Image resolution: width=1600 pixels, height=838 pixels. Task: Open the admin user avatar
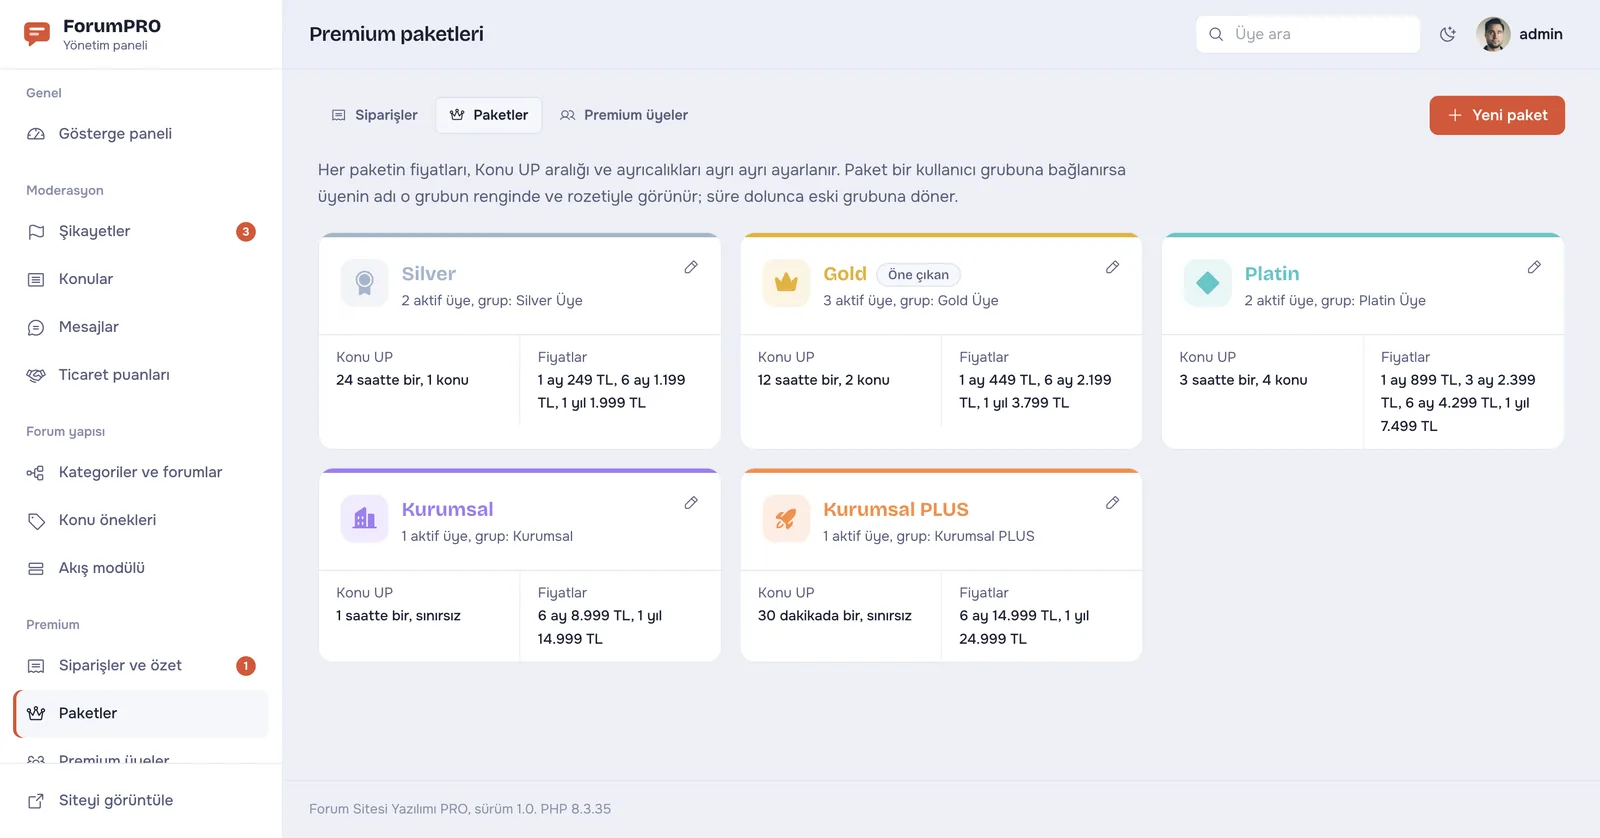pos(1493,34)
